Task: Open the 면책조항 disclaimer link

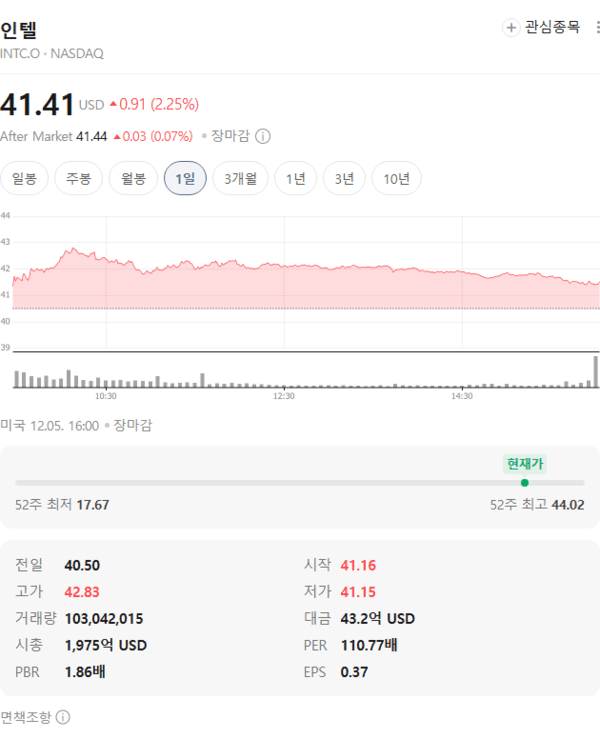Action: 25,717
